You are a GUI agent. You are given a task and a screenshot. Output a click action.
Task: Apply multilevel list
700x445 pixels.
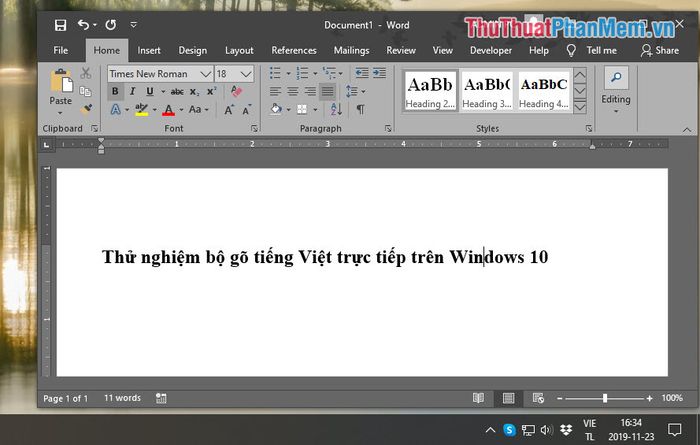pyautogui.click(x=329, y=73)
